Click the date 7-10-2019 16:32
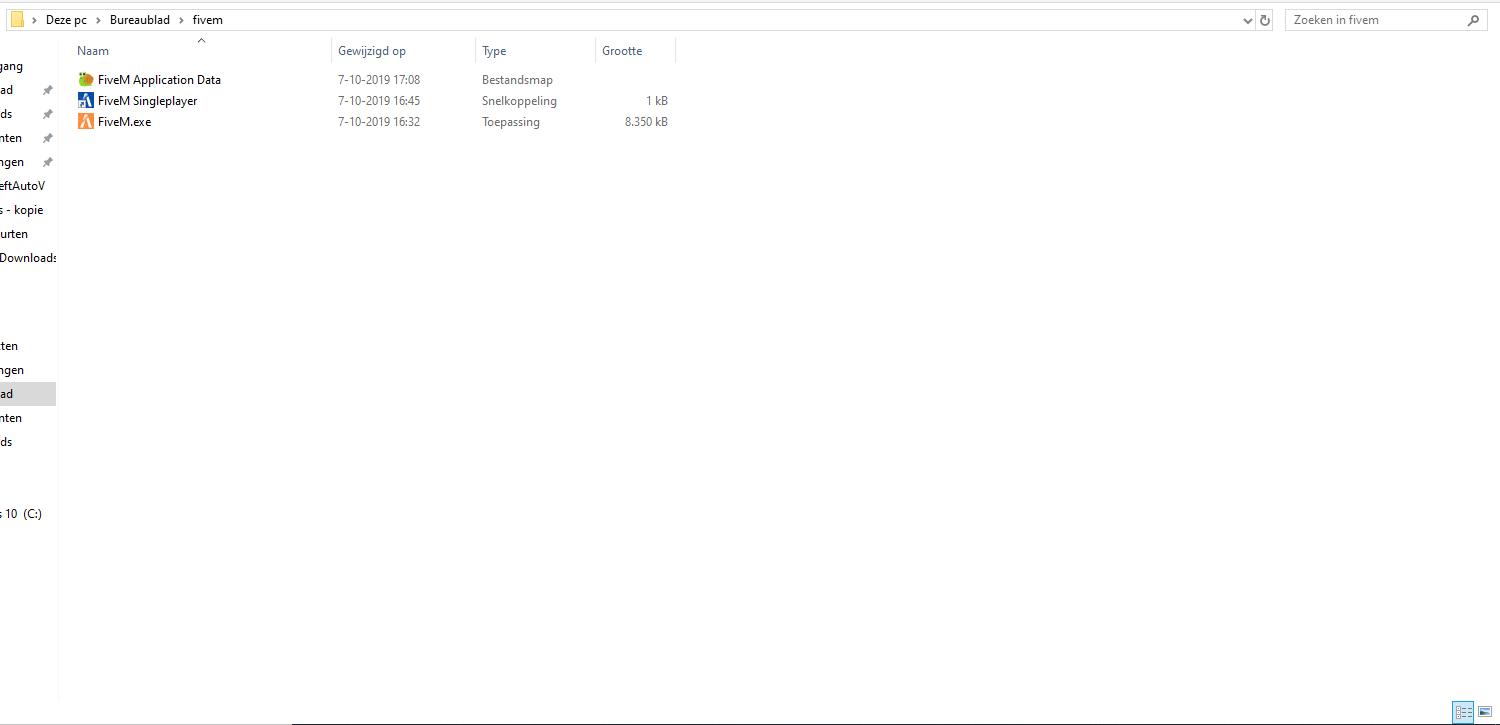This screenshot has width=1500, height=725. (x=379, y=122)
